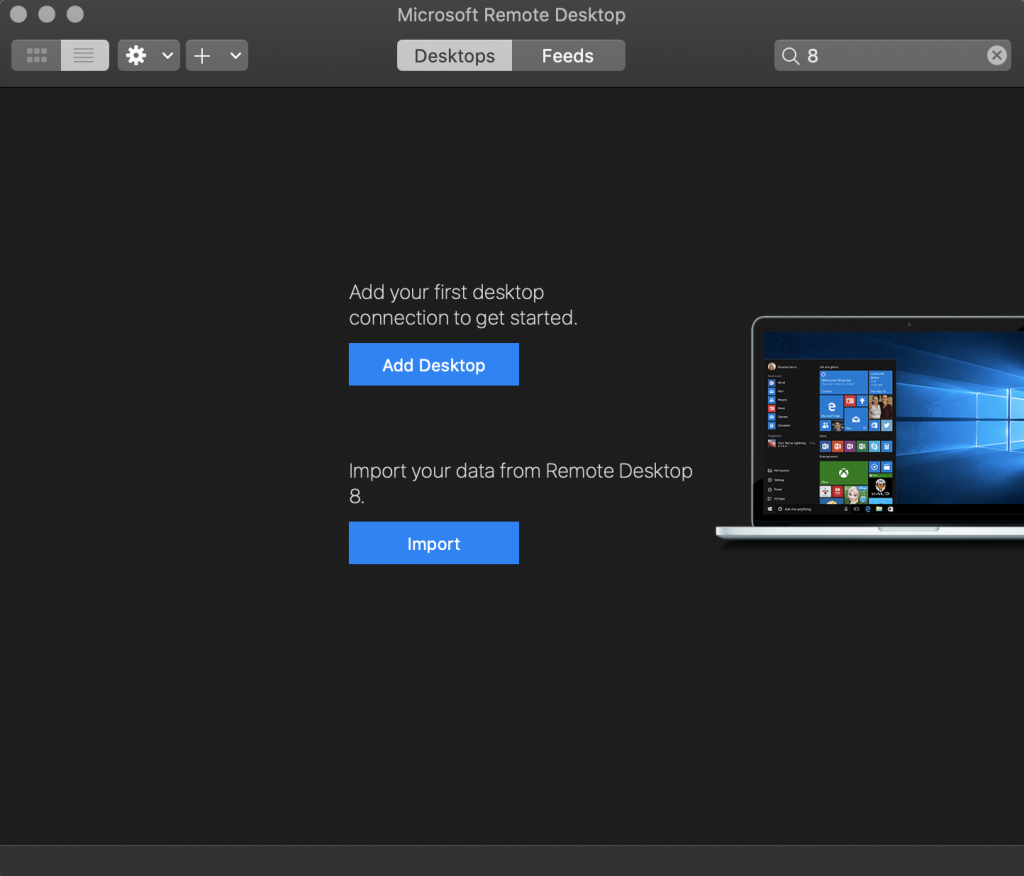1024x876 pixels.
Task: Click the search magnifier icon
Action: point(791,56)
